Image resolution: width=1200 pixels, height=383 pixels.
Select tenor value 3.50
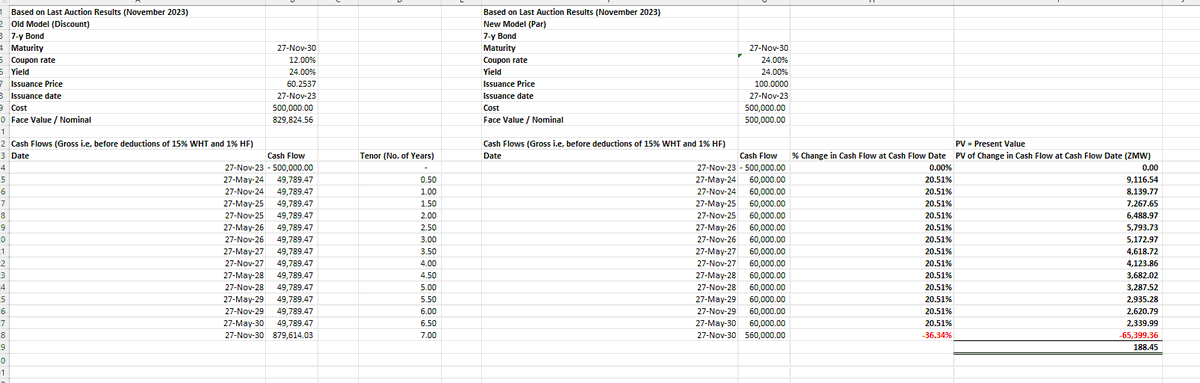click(x=427, y=251)
